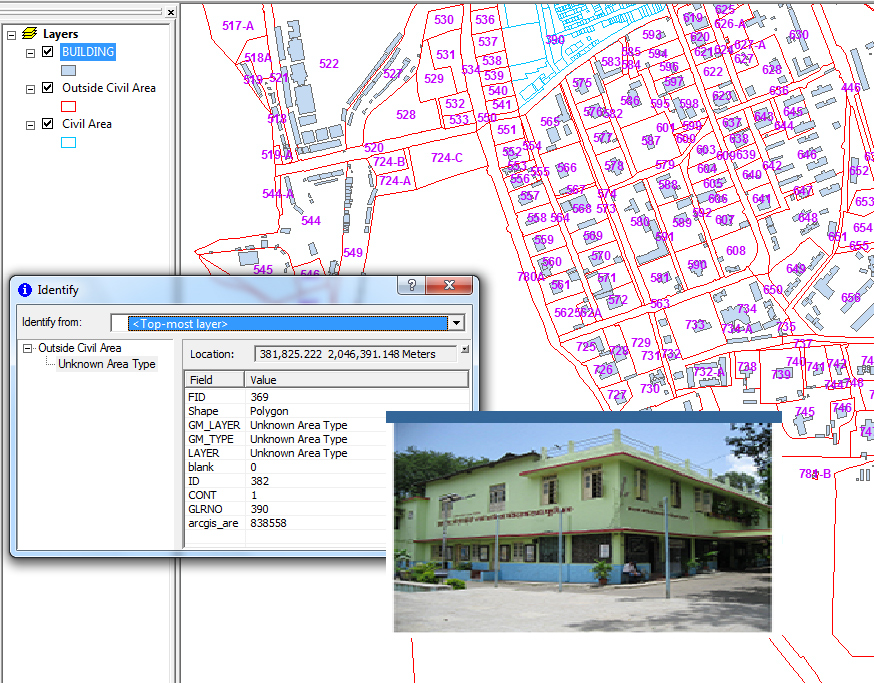The image size is (874, 683).
Task: Click parcel label 656 on map
Action: tap(851, 298)
